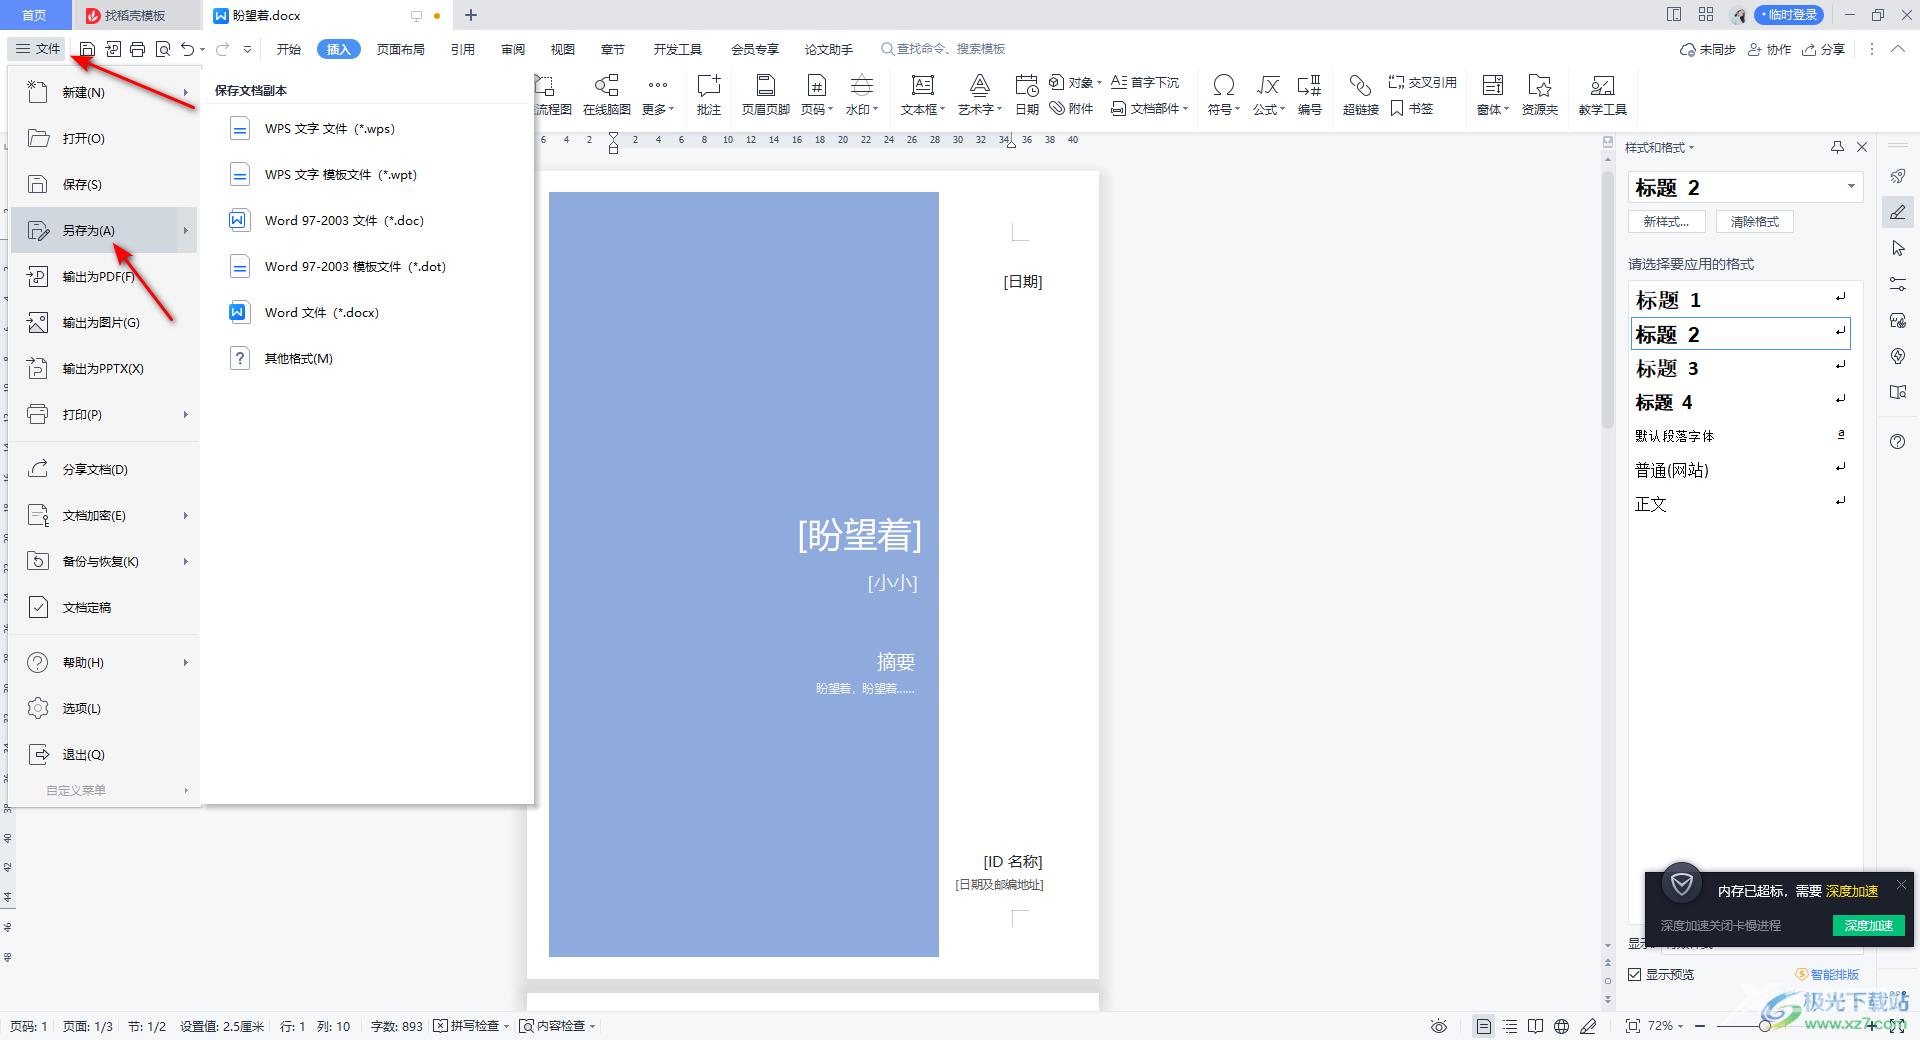This screenshot has width=1920, height=1040.
Task: Click fullscreen icon beside zoom percentage
Action: pyautogui.click(x=1633, y=1026)
